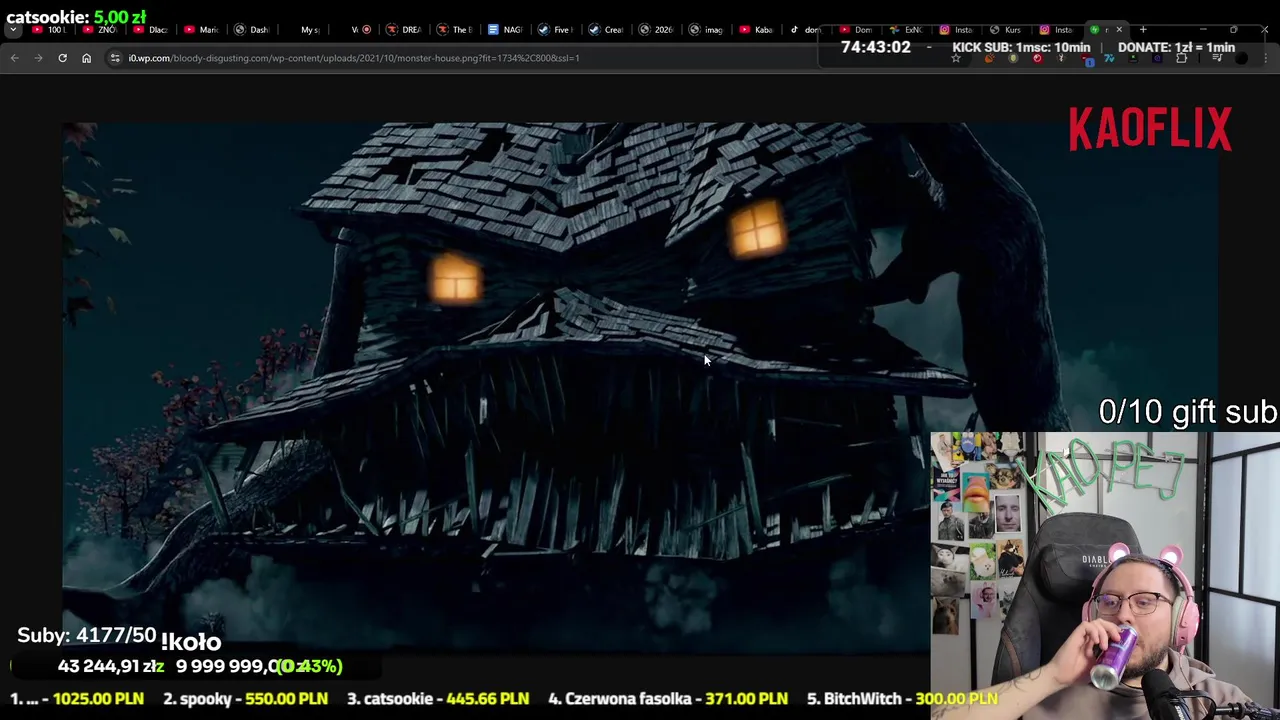View site information icon in address bar

pos(115,58)
